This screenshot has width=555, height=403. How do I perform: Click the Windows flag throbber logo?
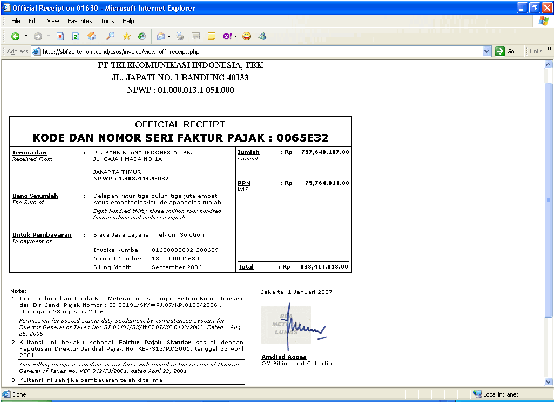pyautogui.click(x=543, y=21)
